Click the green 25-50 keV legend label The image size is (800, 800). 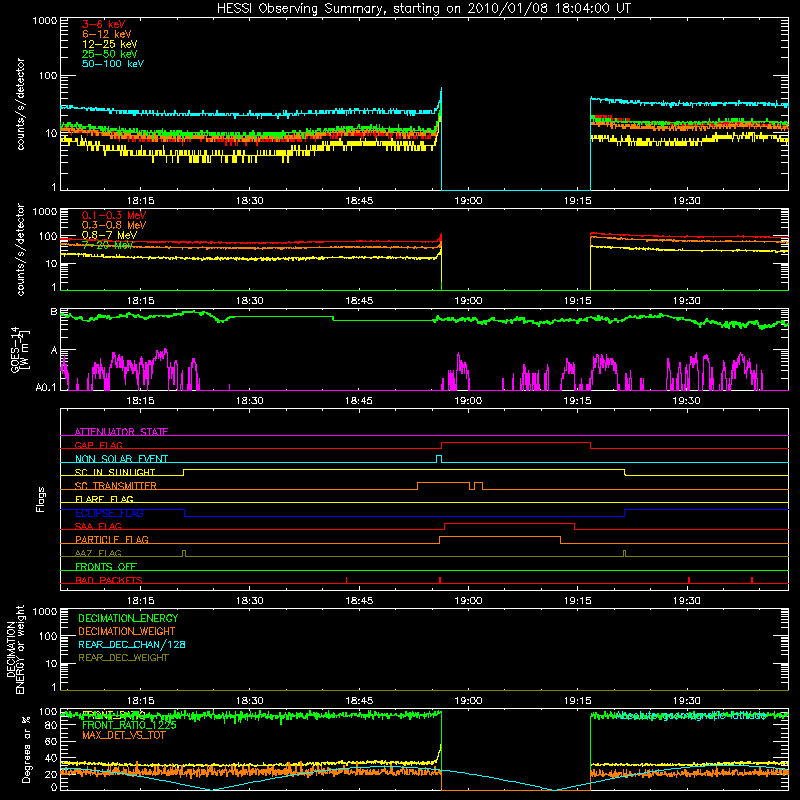[x=110, y=54]
